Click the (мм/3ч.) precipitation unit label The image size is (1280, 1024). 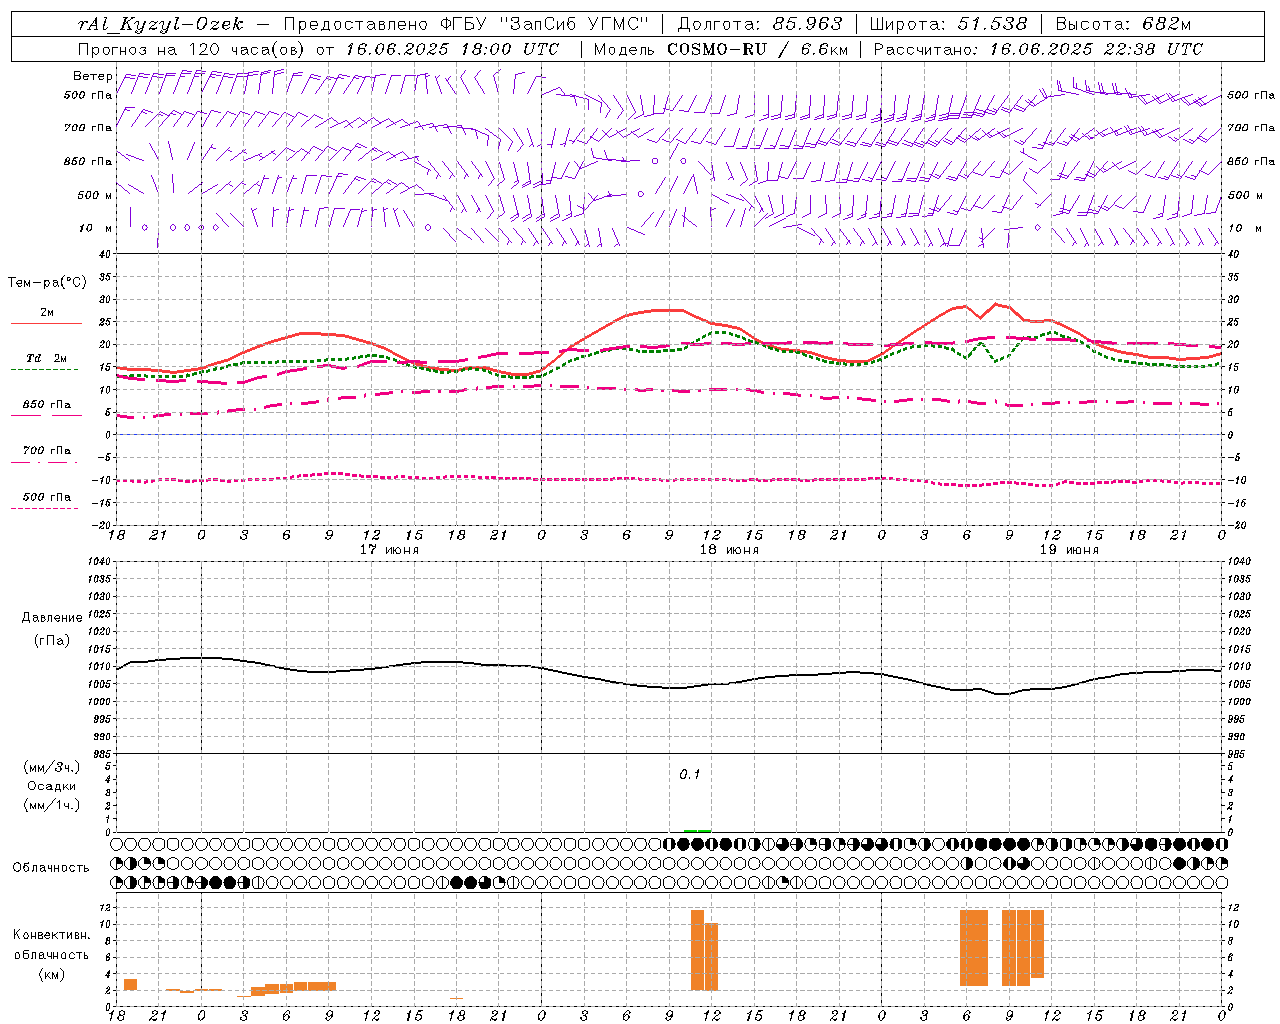click(52, 767)
